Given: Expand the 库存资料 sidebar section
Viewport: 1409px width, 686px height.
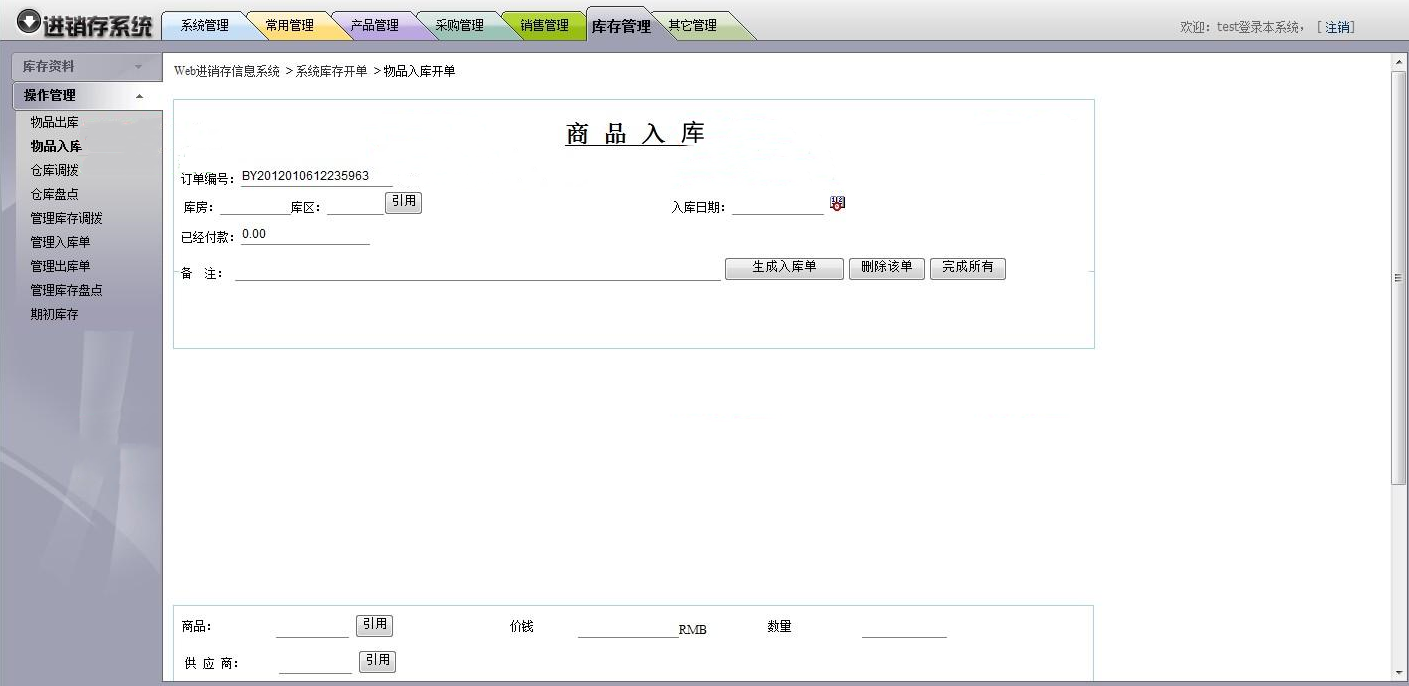Looking at the screenshot, I should click(x=85, y=67).
